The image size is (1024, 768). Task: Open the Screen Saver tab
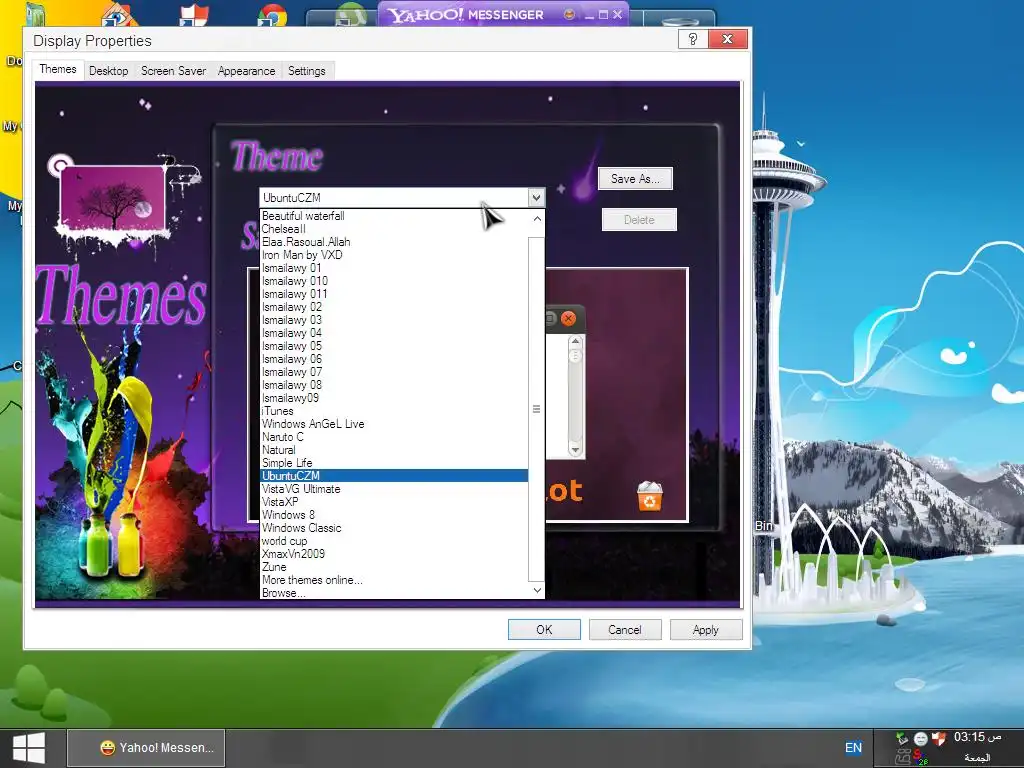(x=173, y=71)
